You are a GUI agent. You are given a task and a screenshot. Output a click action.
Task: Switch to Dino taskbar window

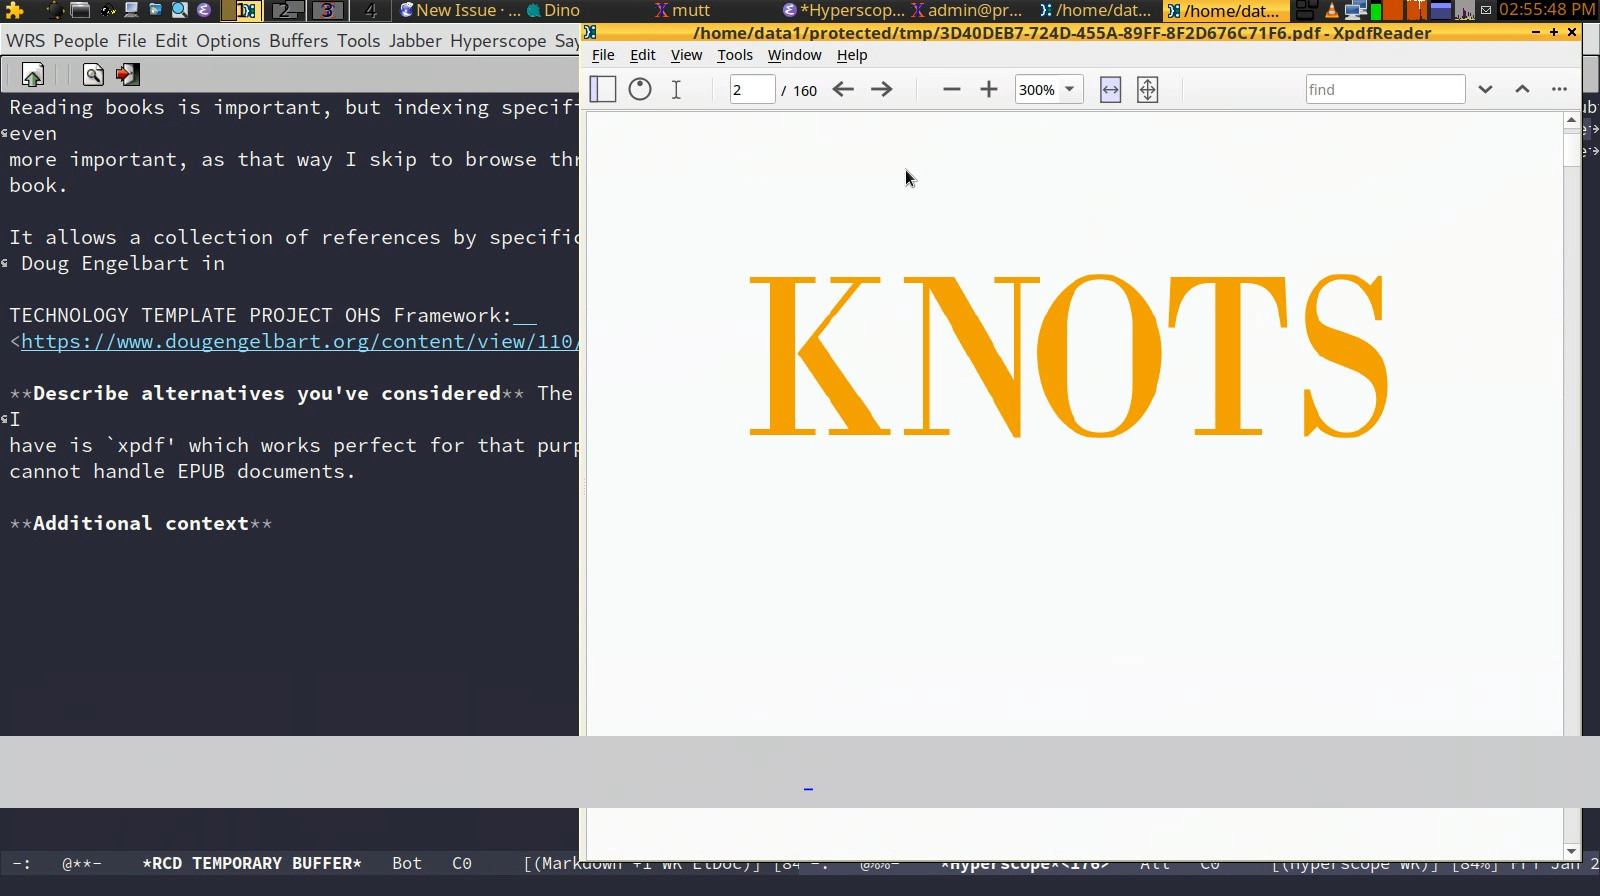coord(553,11)
